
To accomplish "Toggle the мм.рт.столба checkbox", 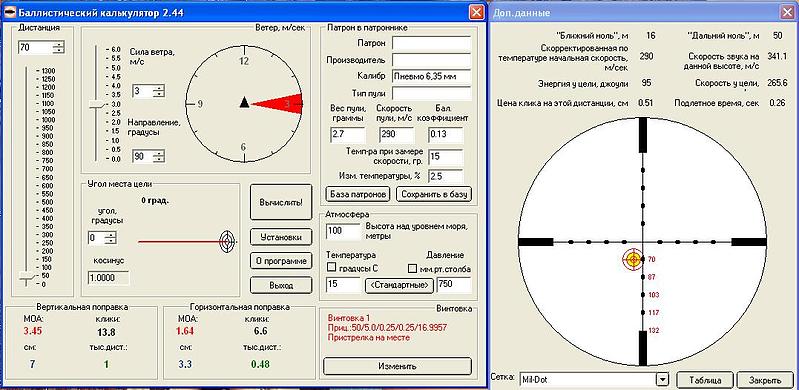I will tap(413, 267).
